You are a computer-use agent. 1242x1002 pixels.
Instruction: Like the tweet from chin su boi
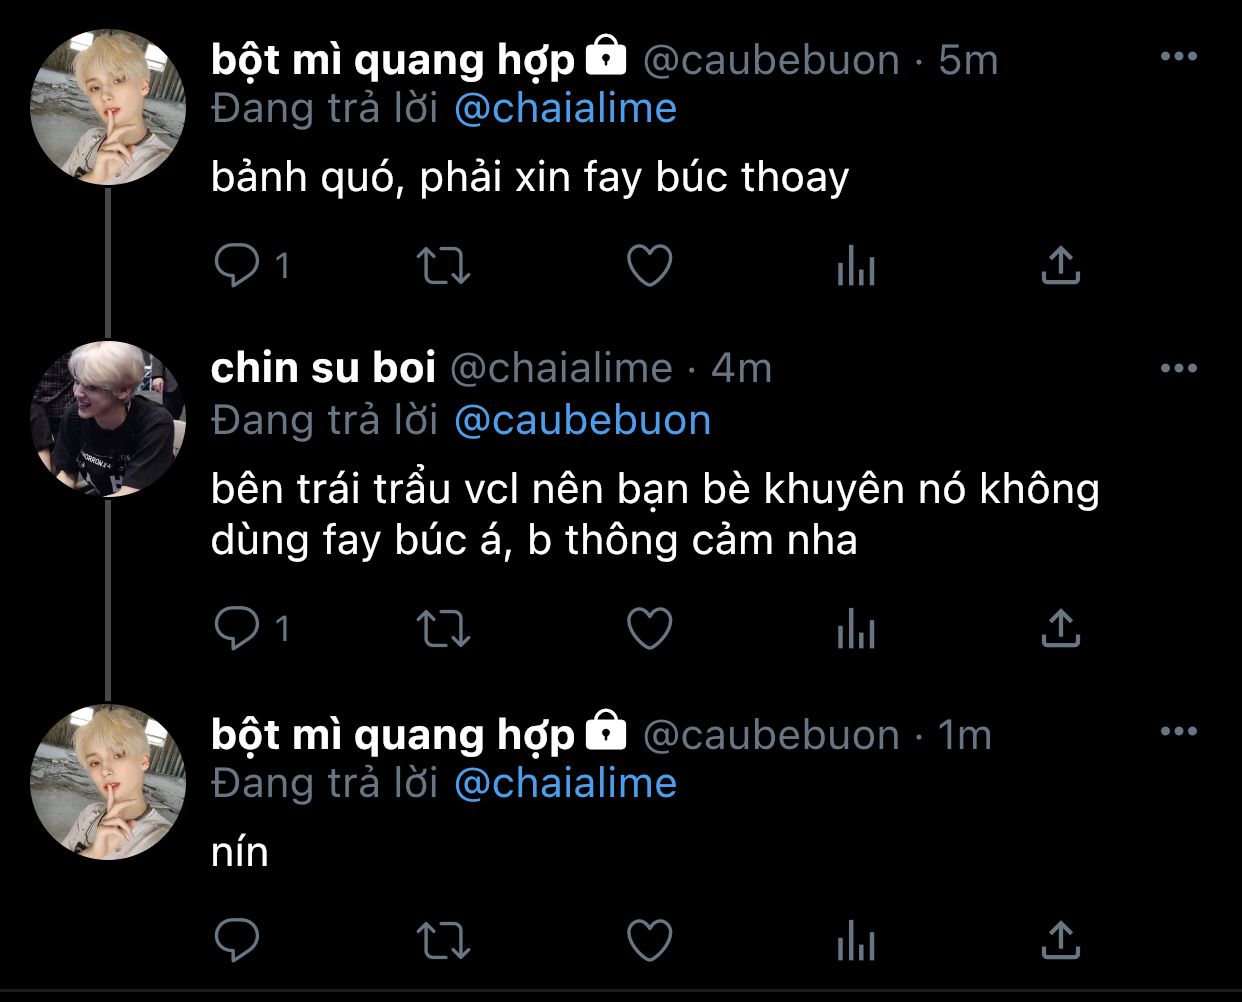tap(649, 629)
